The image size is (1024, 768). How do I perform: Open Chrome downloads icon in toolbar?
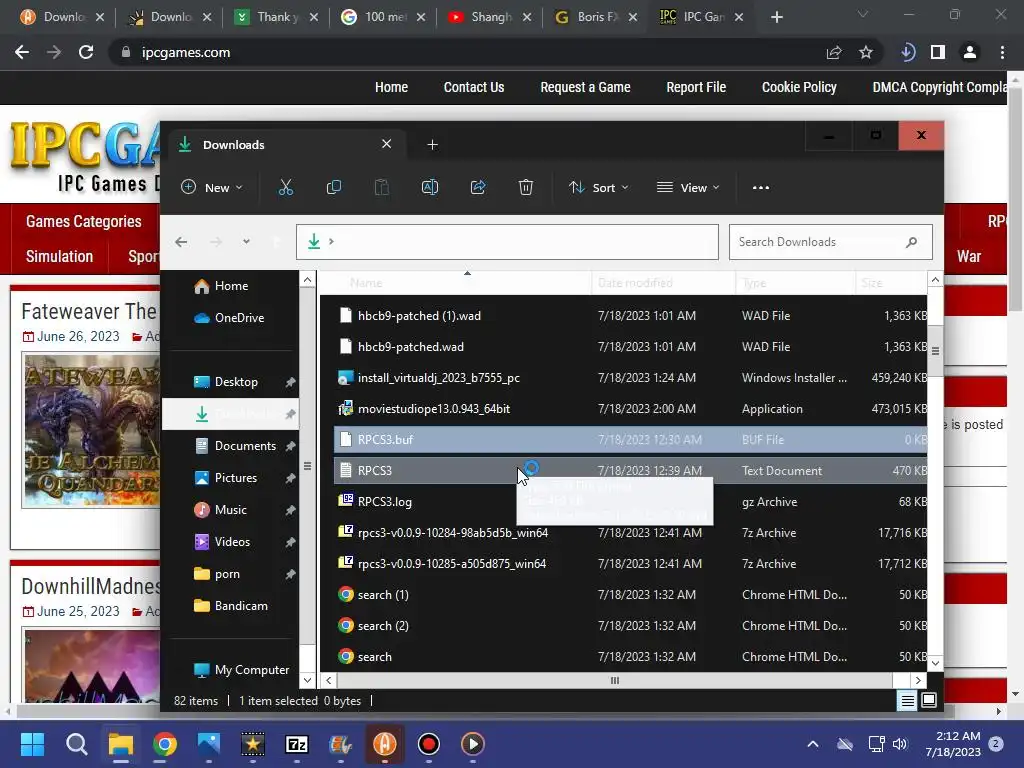(908, 52)
